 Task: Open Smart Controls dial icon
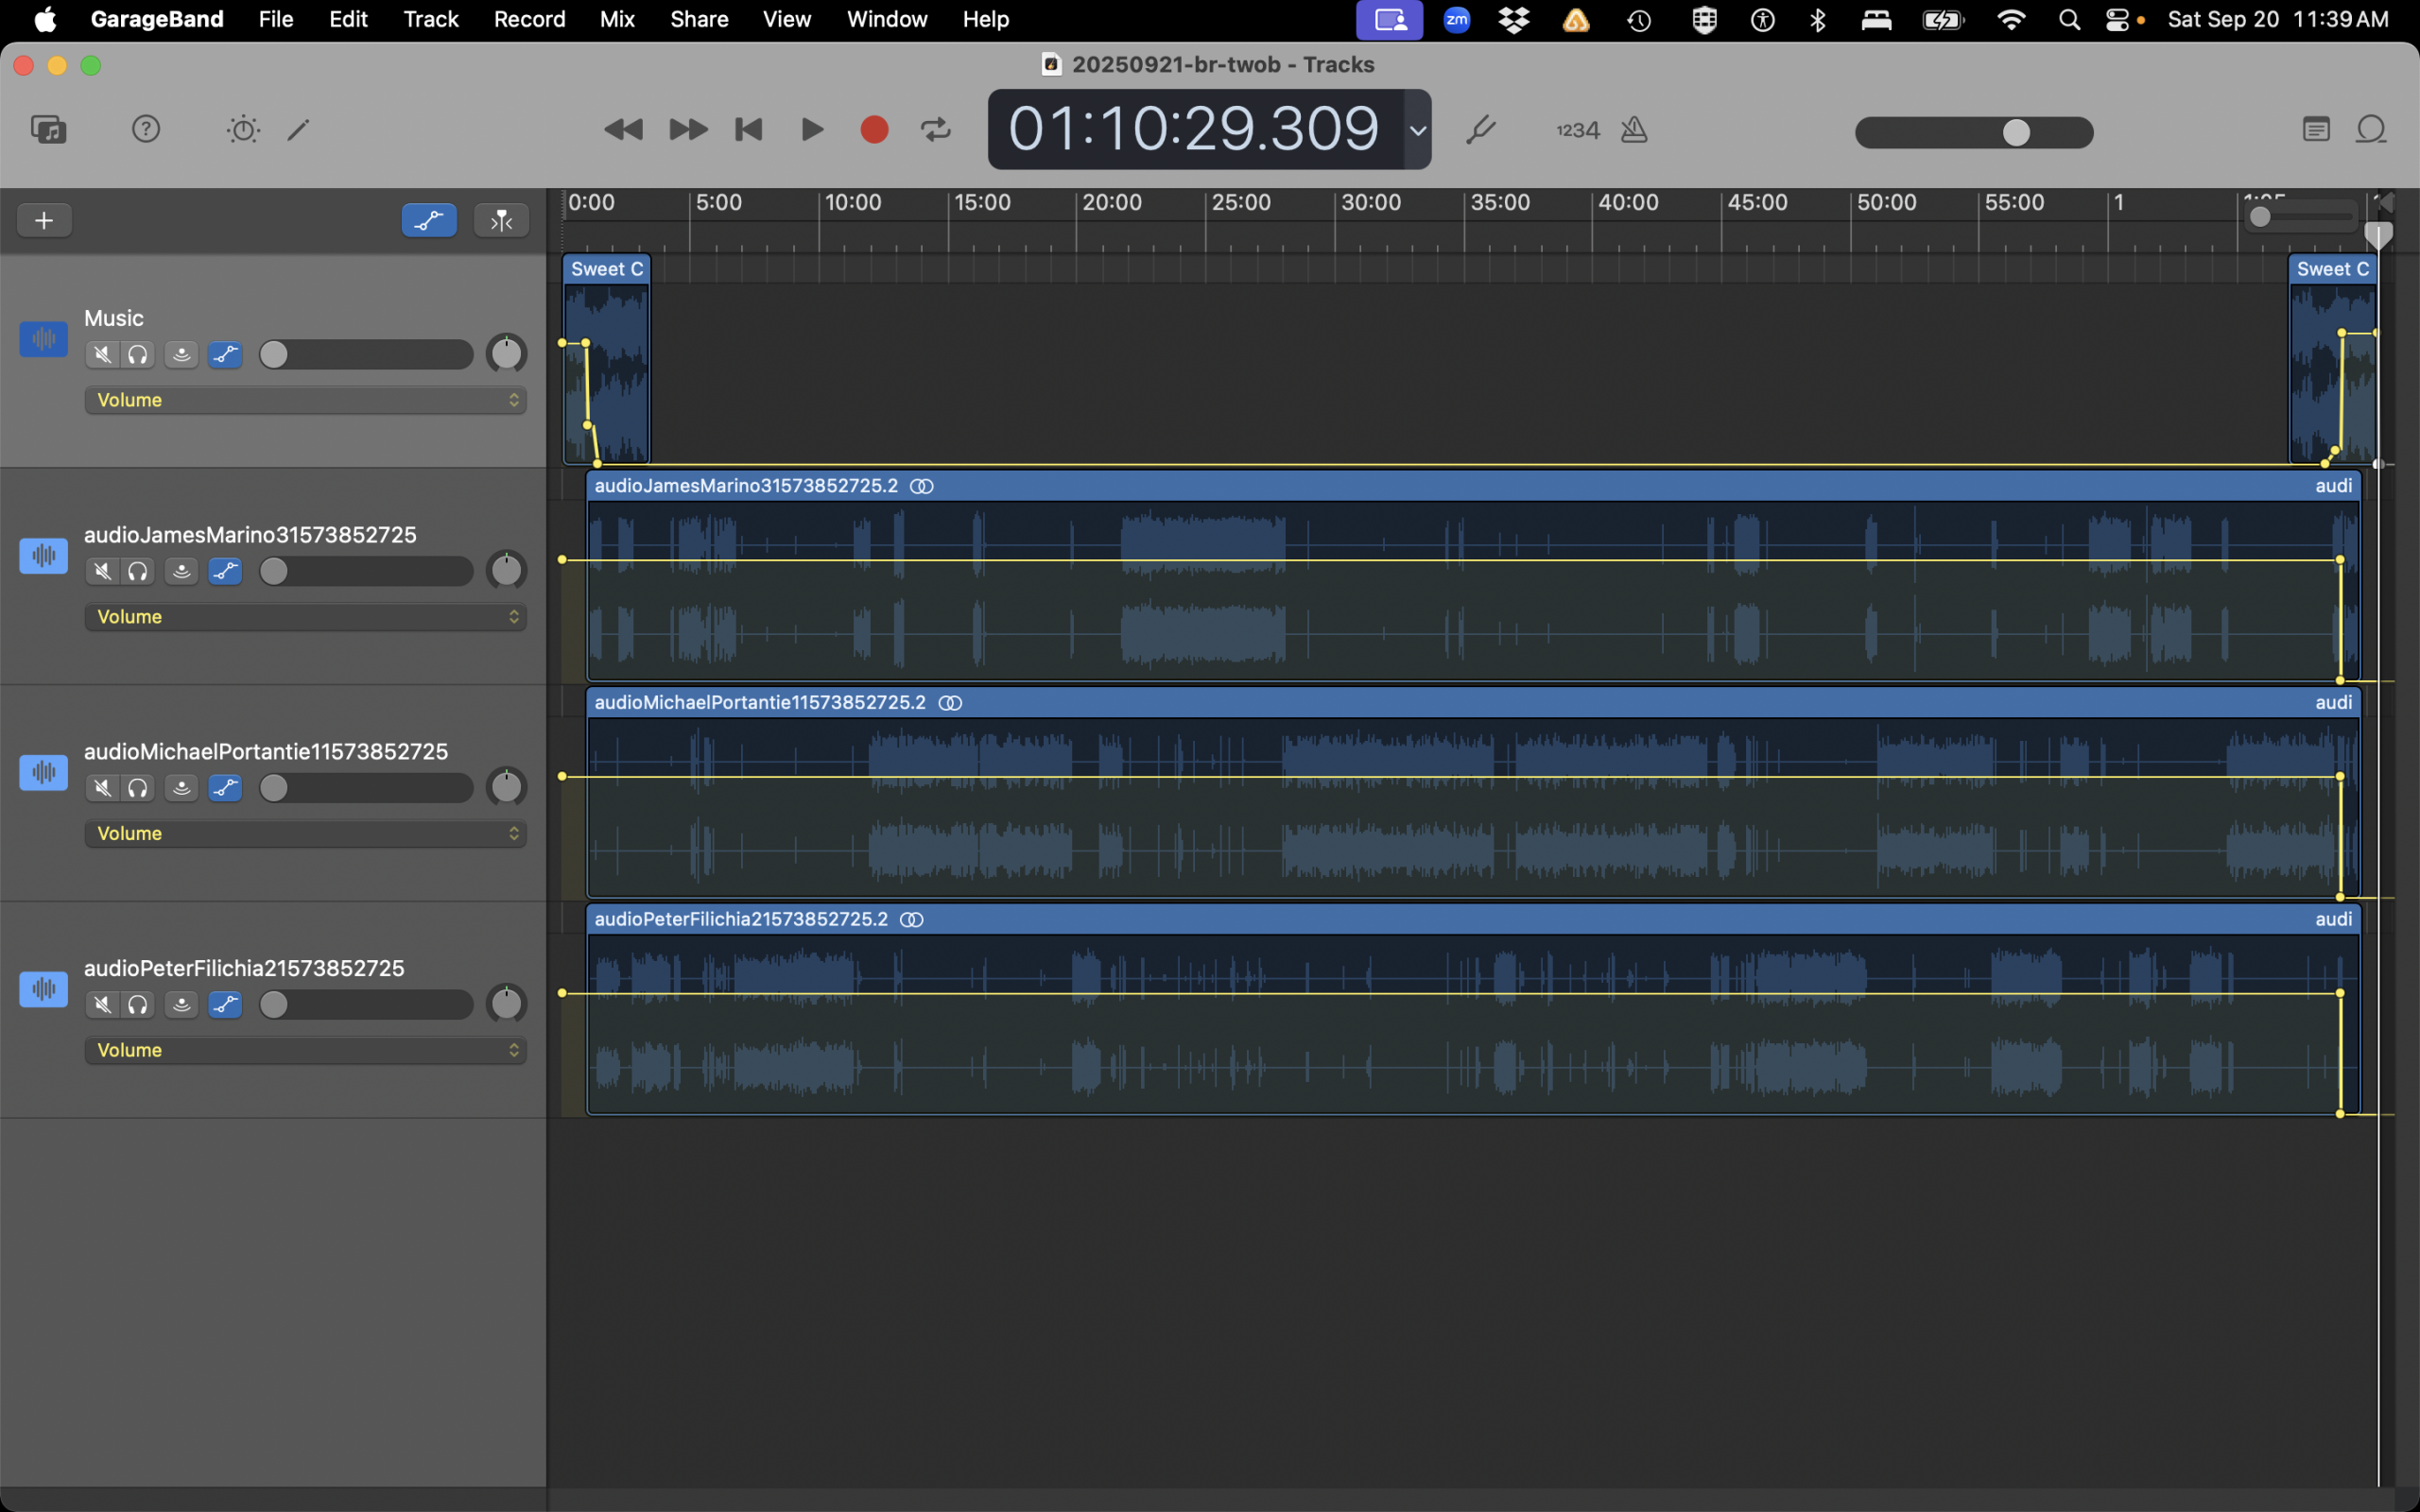click(x=243, y=129)
